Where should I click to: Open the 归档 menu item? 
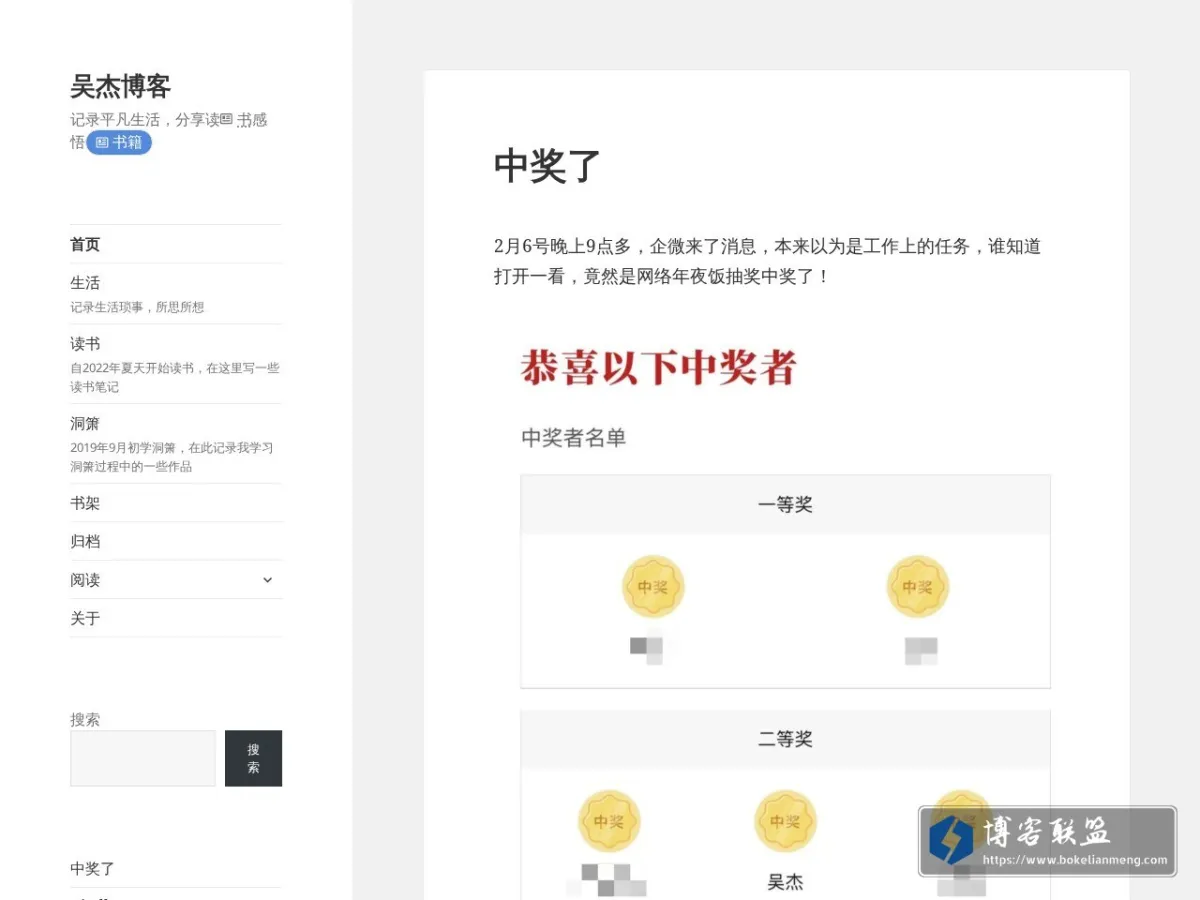pyautogui.click(x=85, y=542)
